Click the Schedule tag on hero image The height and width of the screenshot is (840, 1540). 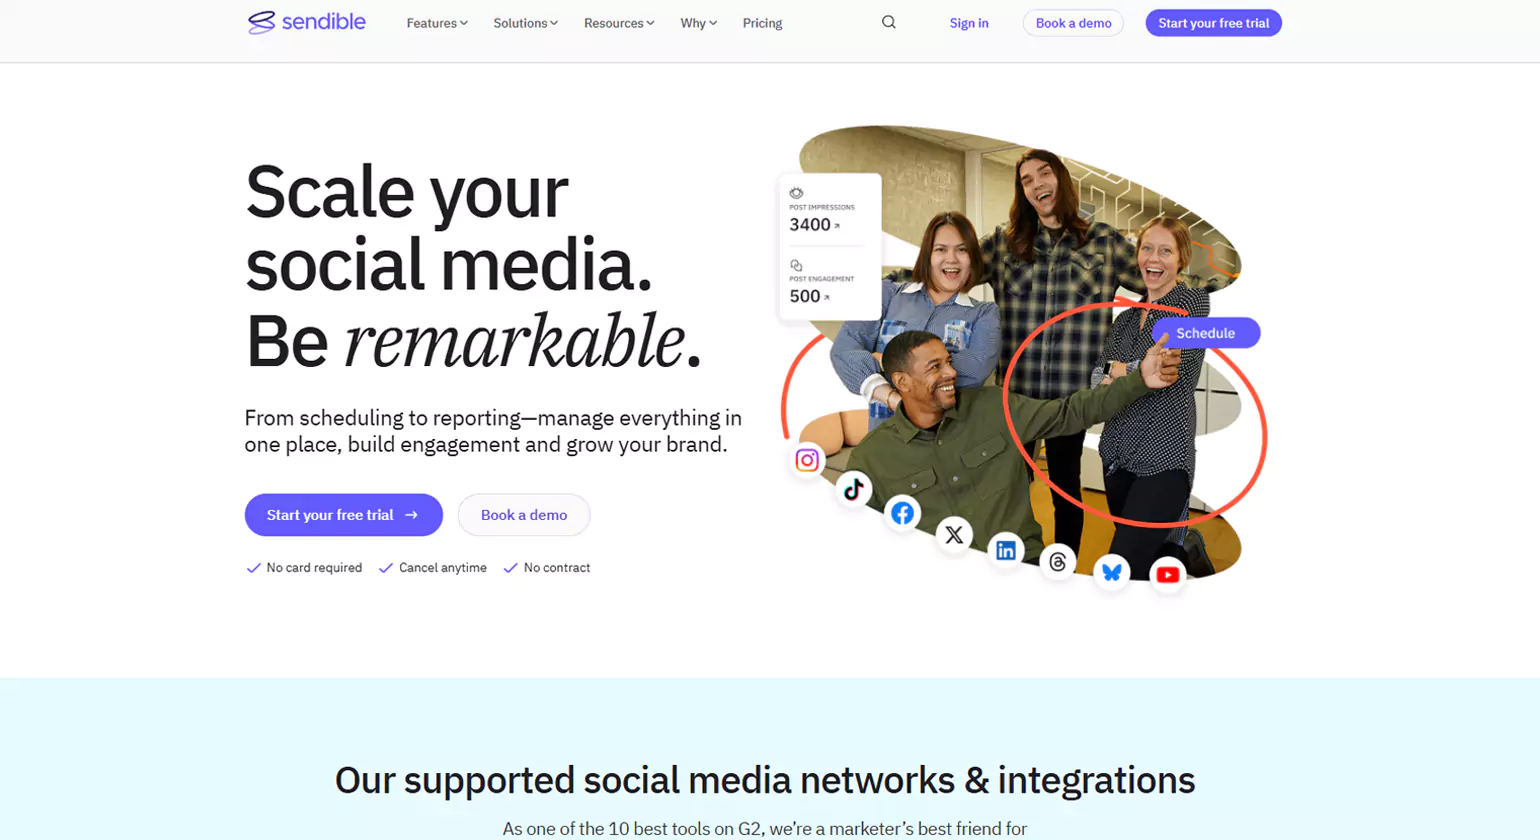pos(1205,333)
